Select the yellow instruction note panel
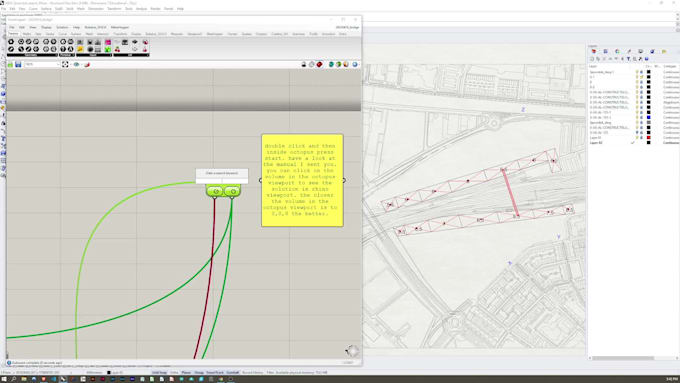This screenshot has height=383, width=680. [x=302, y=180]
